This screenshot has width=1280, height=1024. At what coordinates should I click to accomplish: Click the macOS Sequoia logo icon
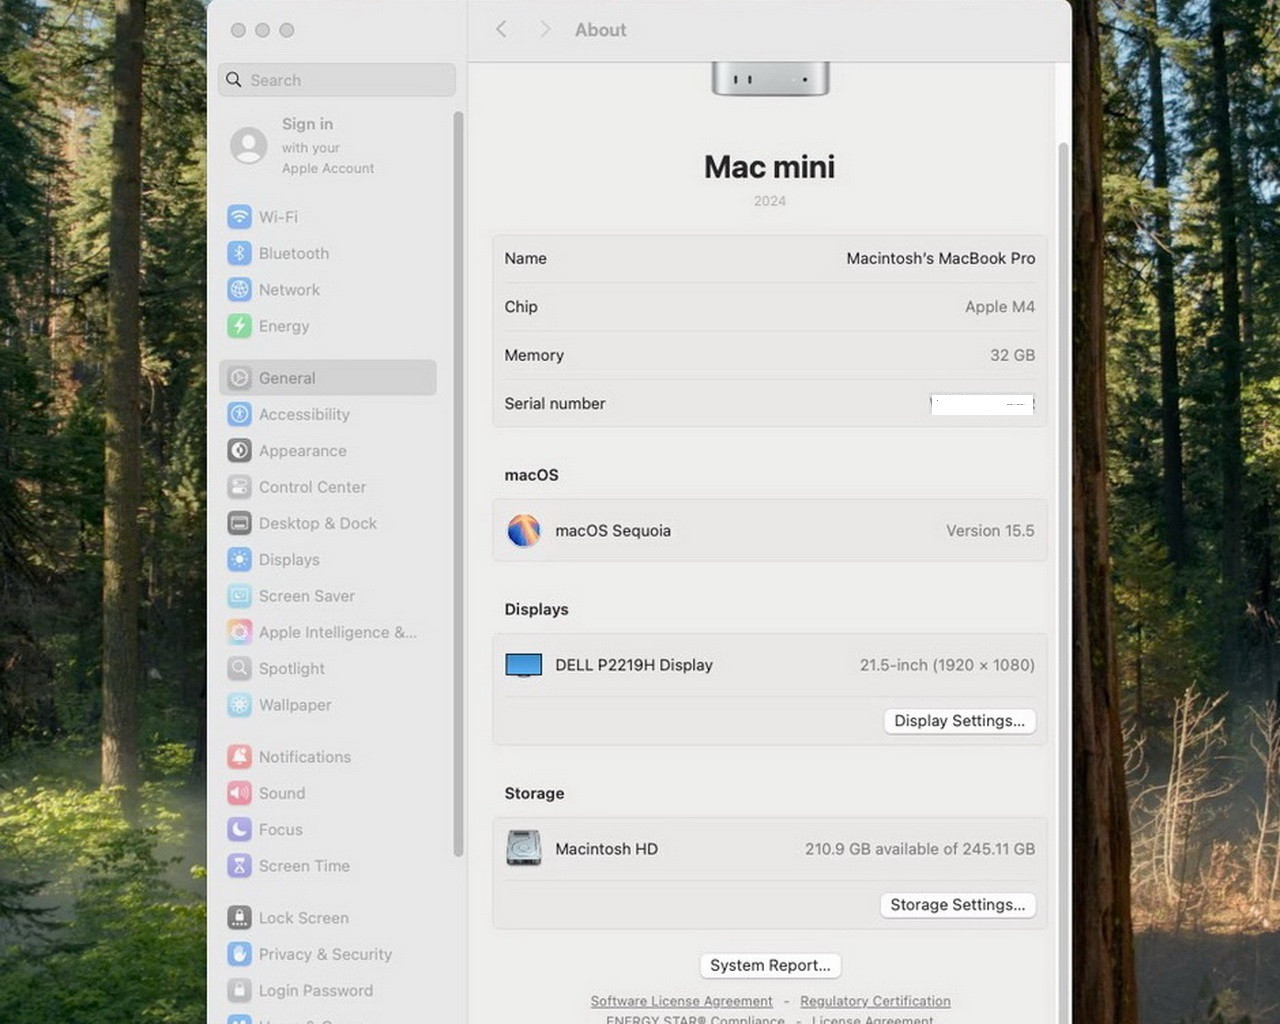coord(523,531)
